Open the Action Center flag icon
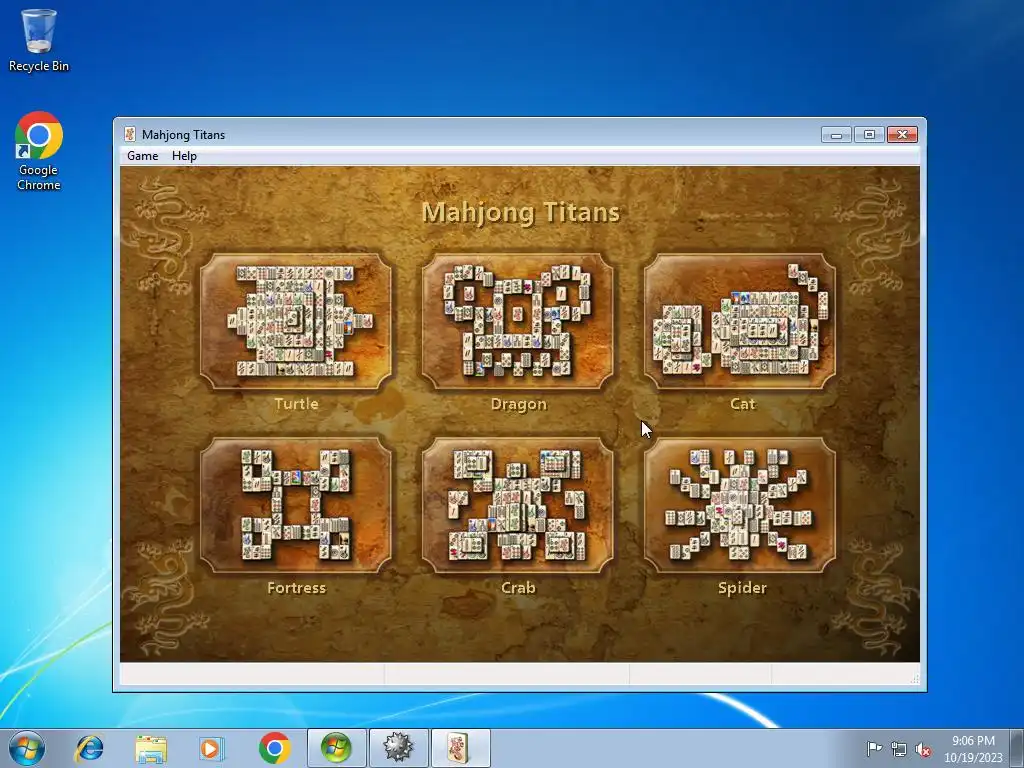This screenshot has height=768, width=1024. point(874,749)
